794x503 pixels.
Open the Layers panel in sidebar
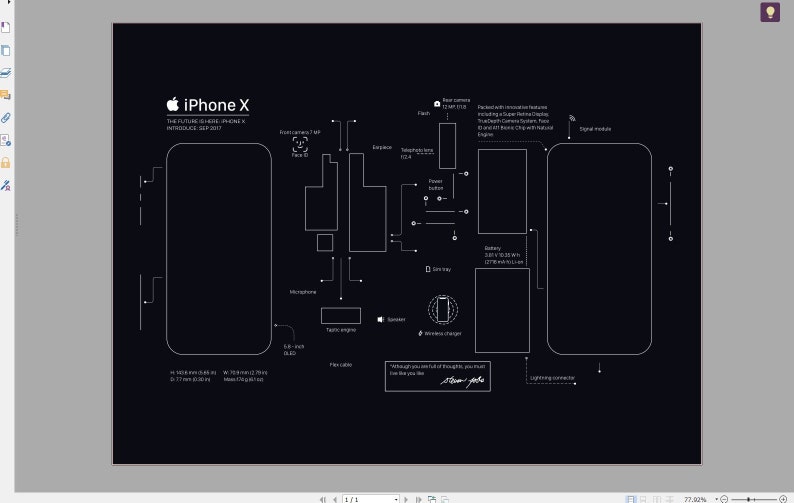tap(6, 72)
